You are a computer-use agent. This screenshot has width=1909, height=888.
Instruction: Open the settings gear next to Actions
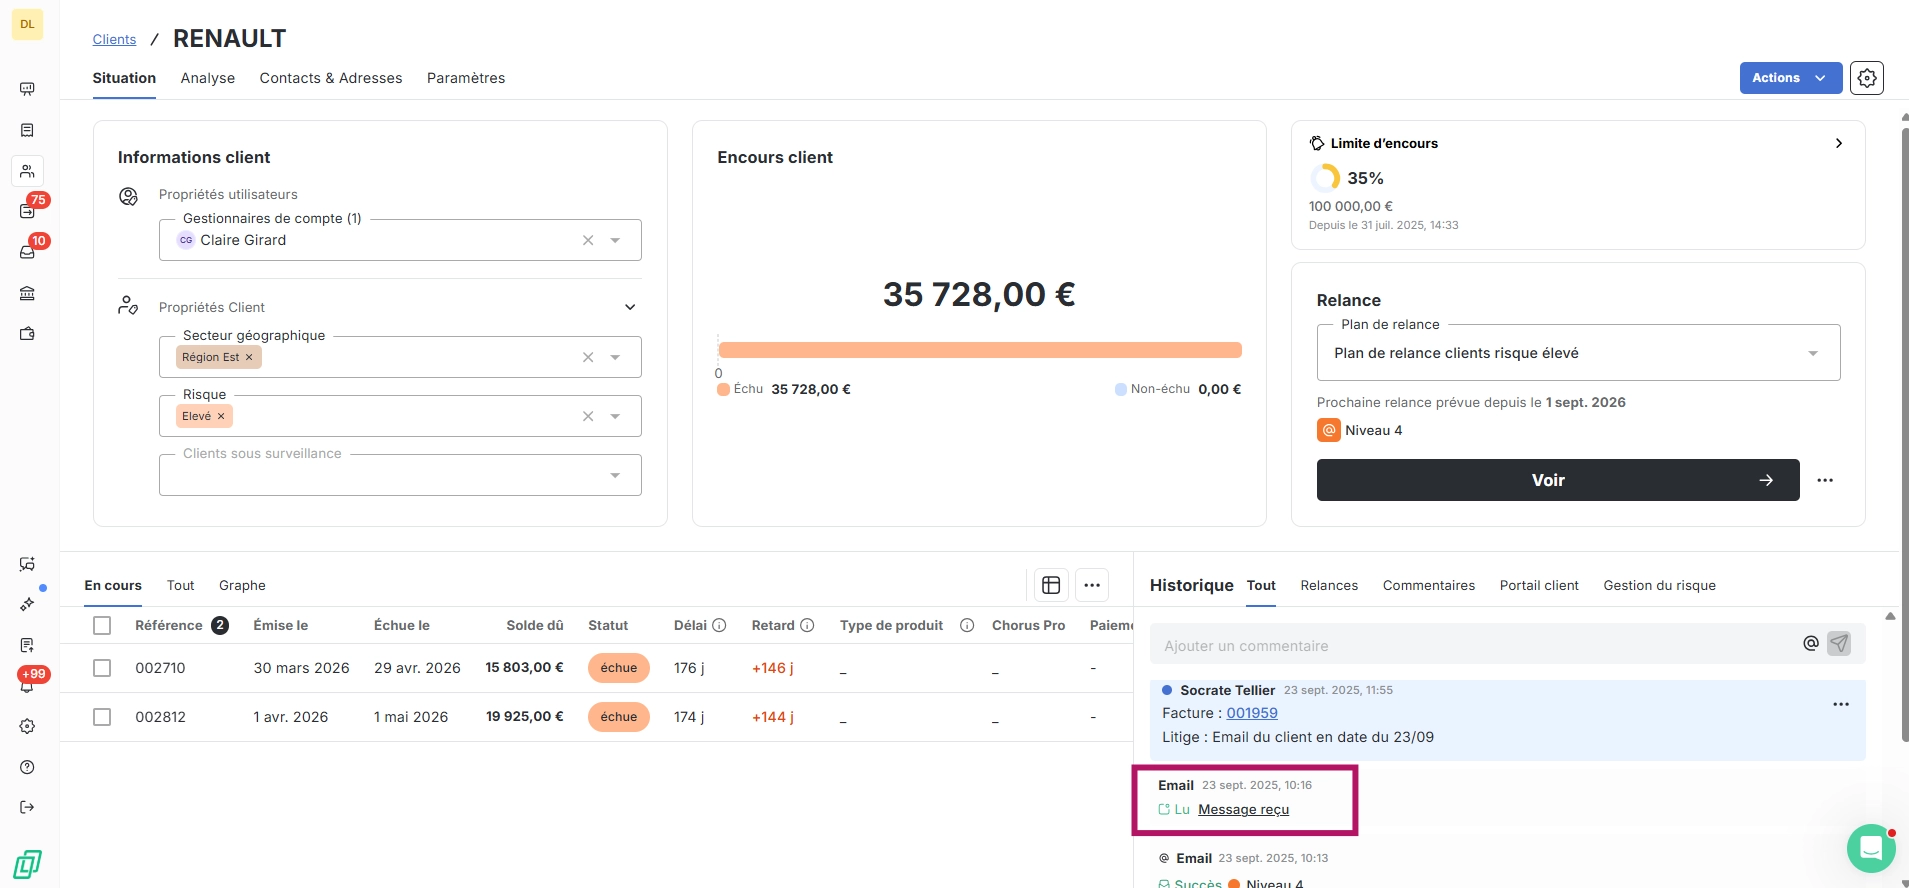1867,78
